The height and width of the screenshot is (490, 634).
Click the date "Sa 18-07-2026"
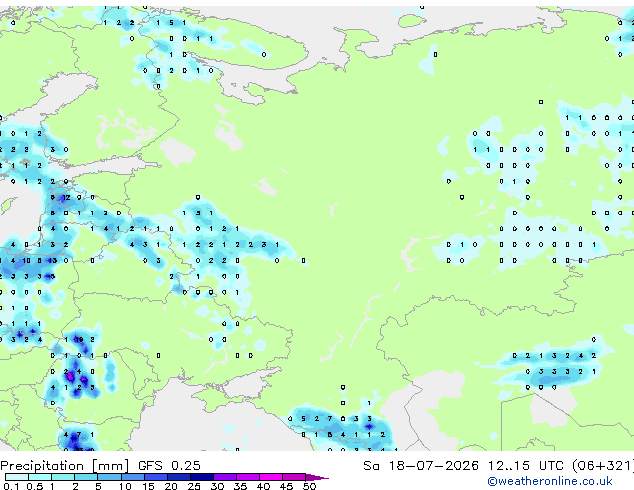point(421,466)
